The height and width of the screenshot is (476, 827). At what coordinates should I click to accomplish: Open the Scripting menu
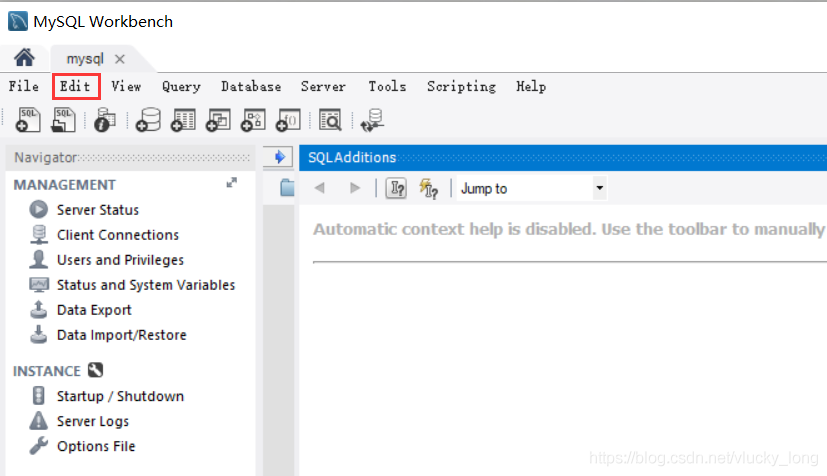(461, 86)
